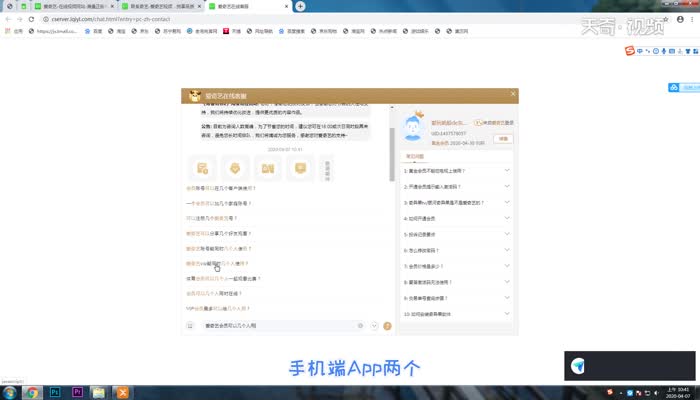Click the Sogou input method S icon
700x400 pixels.
click(x=630, y=51)
